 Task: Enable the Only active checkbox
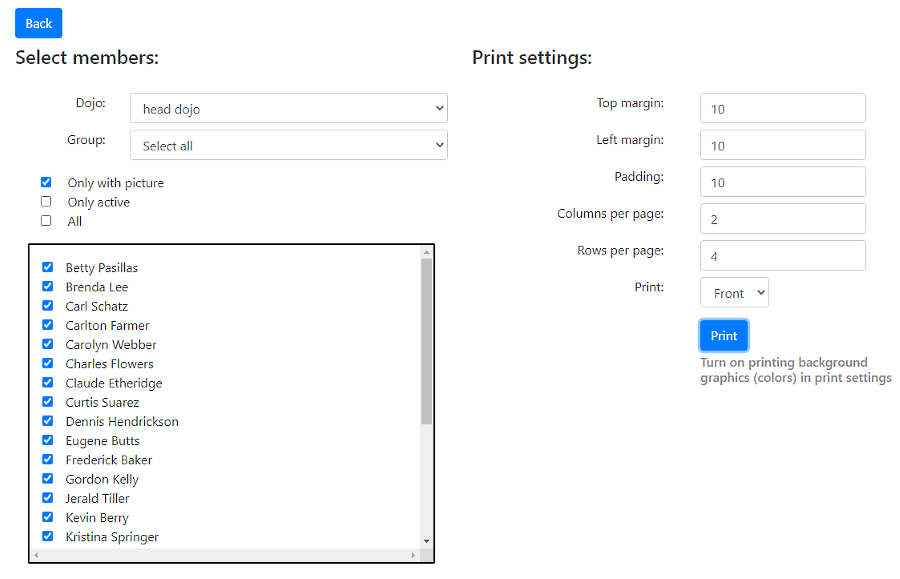pyautogui.click(x=46, y=201)
